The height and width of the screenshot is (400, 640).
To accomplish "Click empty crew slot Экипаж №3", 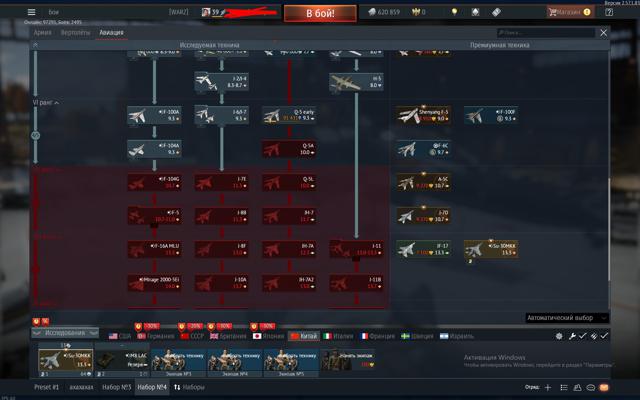I will [x=178, y=362].
